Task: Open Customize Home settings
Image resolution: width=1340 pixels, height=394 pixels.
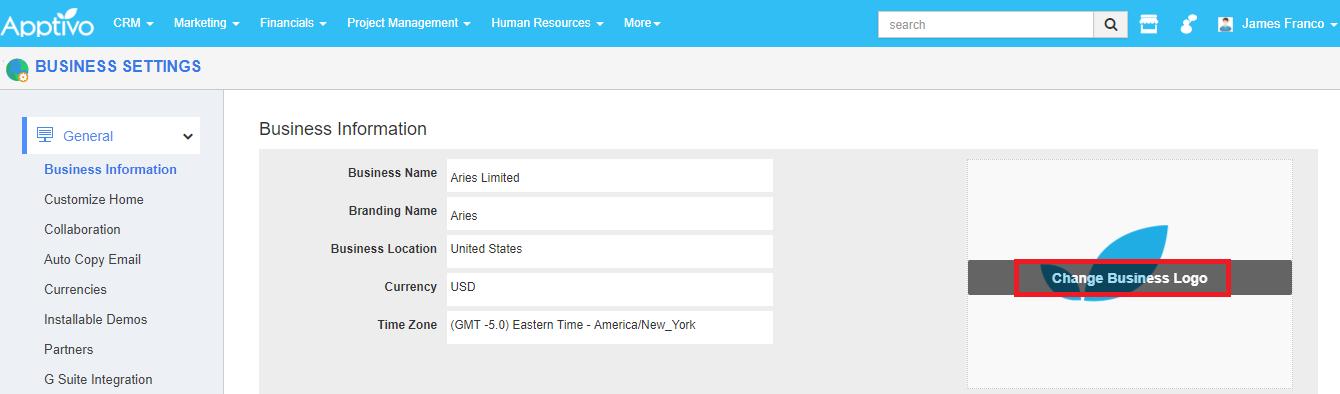Action: tap(94, 199)
